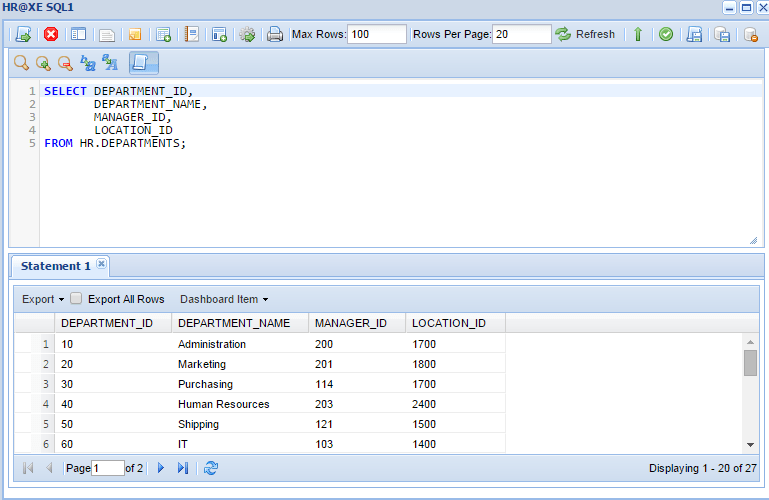769x500 pixels.
Task: Enable the Export All Rows checkbox
Action: (76, 299)
